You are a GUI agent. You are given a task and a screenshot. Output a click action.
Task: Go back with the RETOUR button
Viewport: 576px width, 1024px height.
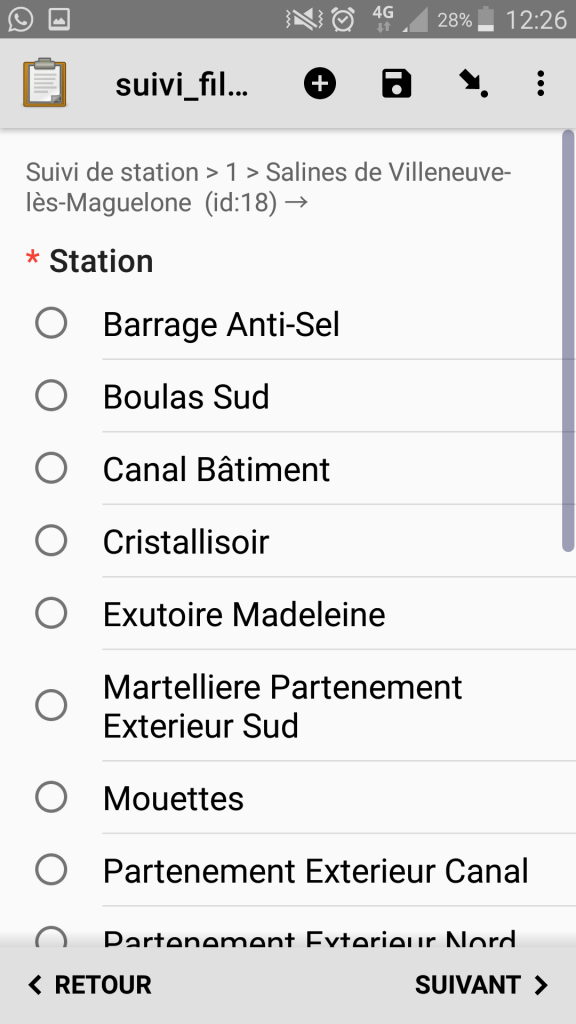click(89, 985)
